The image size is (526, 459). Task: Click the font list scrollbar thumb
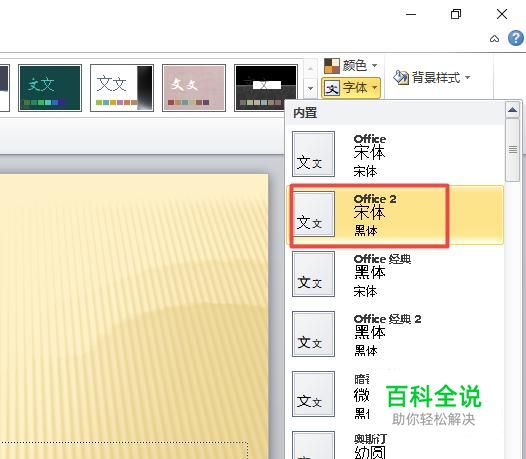coord(513,150)
